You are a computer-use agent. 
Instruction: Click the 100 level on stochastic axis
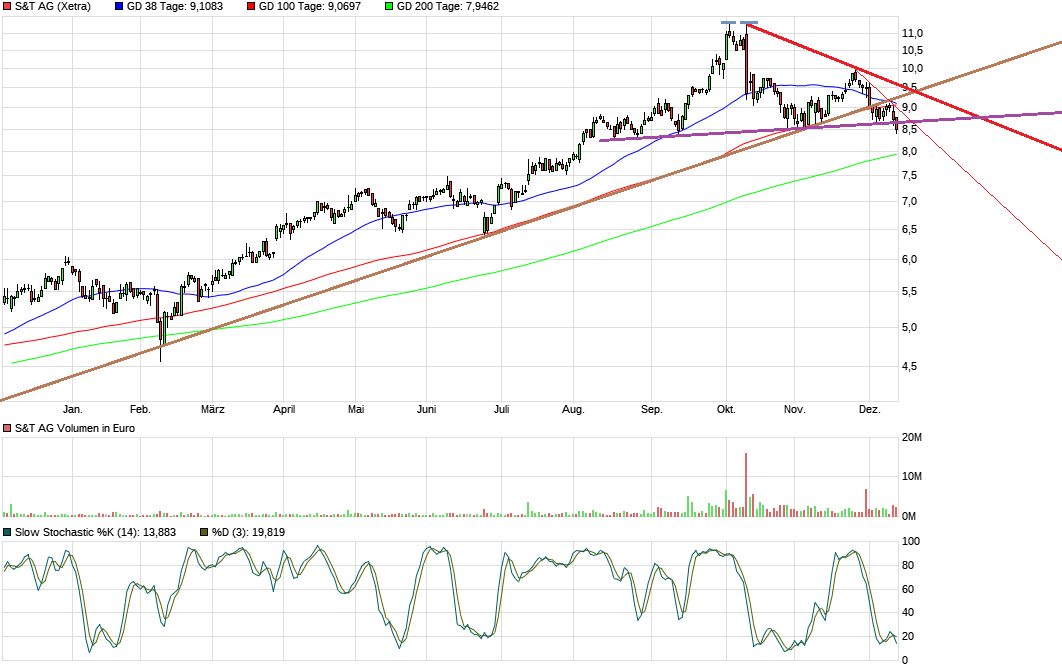click(x=911, y=541)
